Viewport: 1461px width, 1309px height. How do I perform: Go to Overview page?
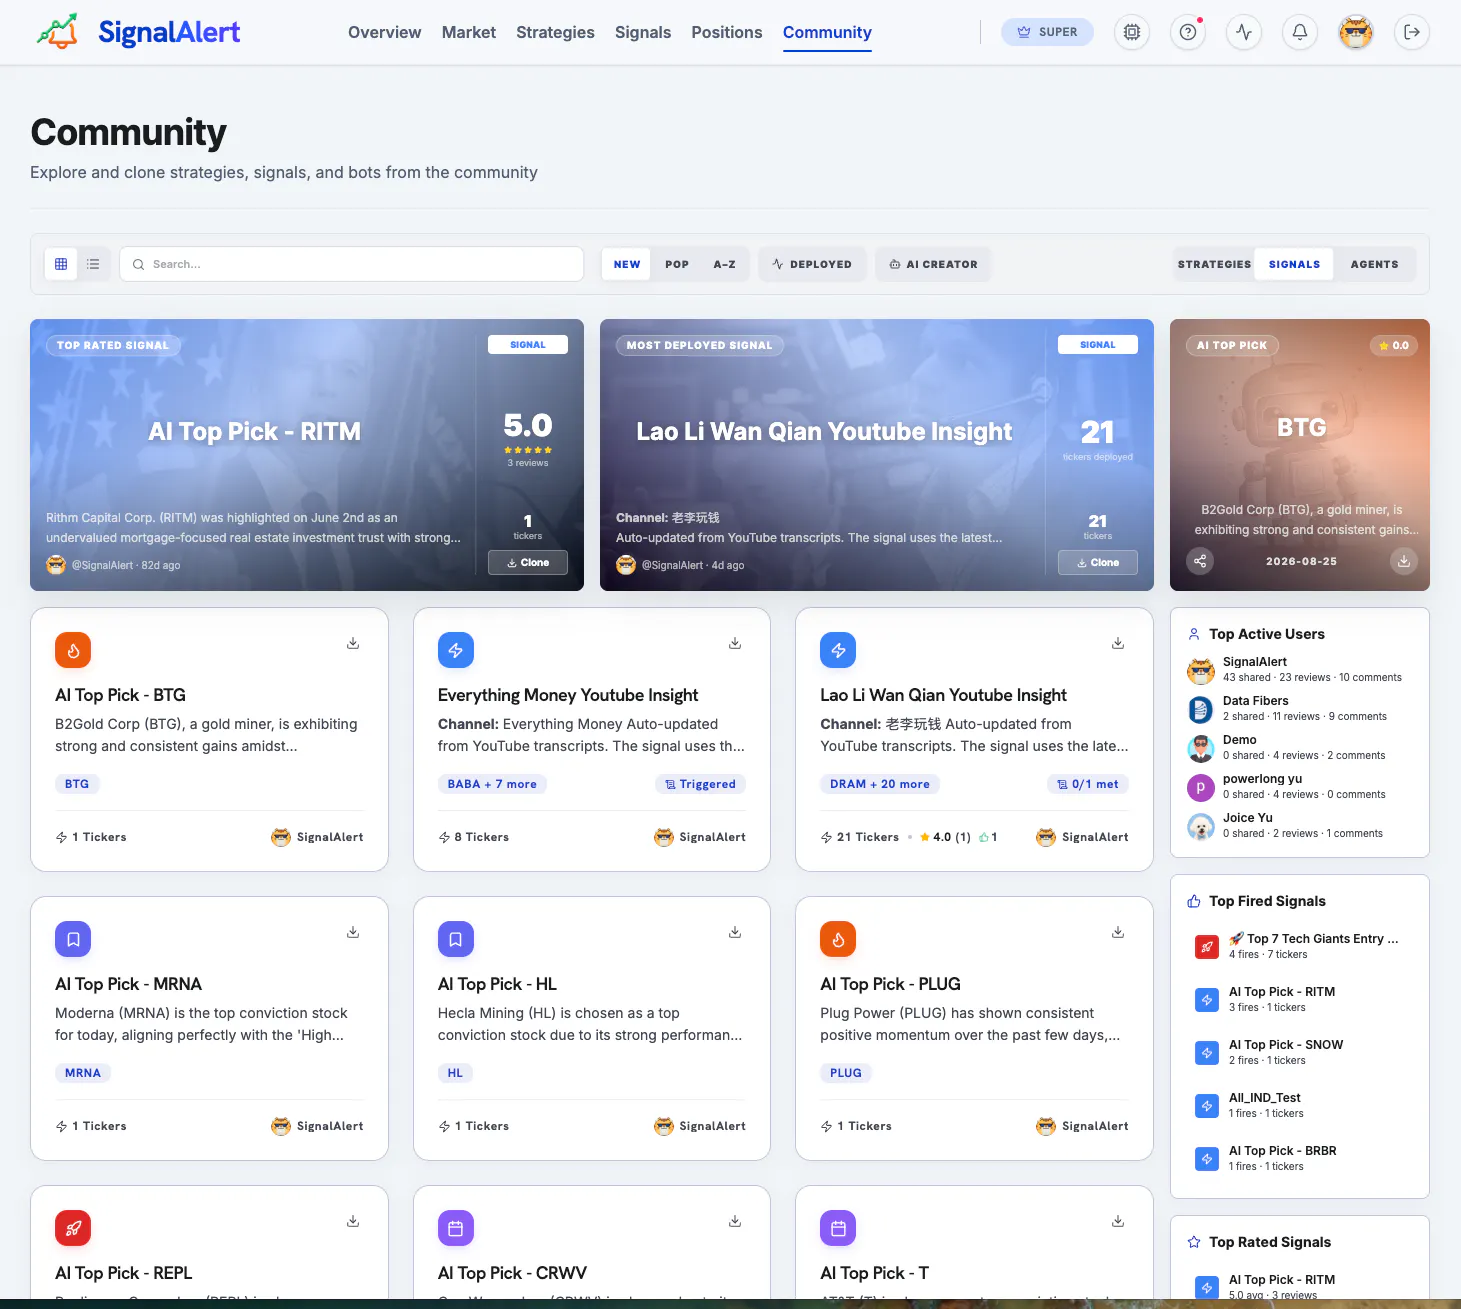[x=384, y=32]
